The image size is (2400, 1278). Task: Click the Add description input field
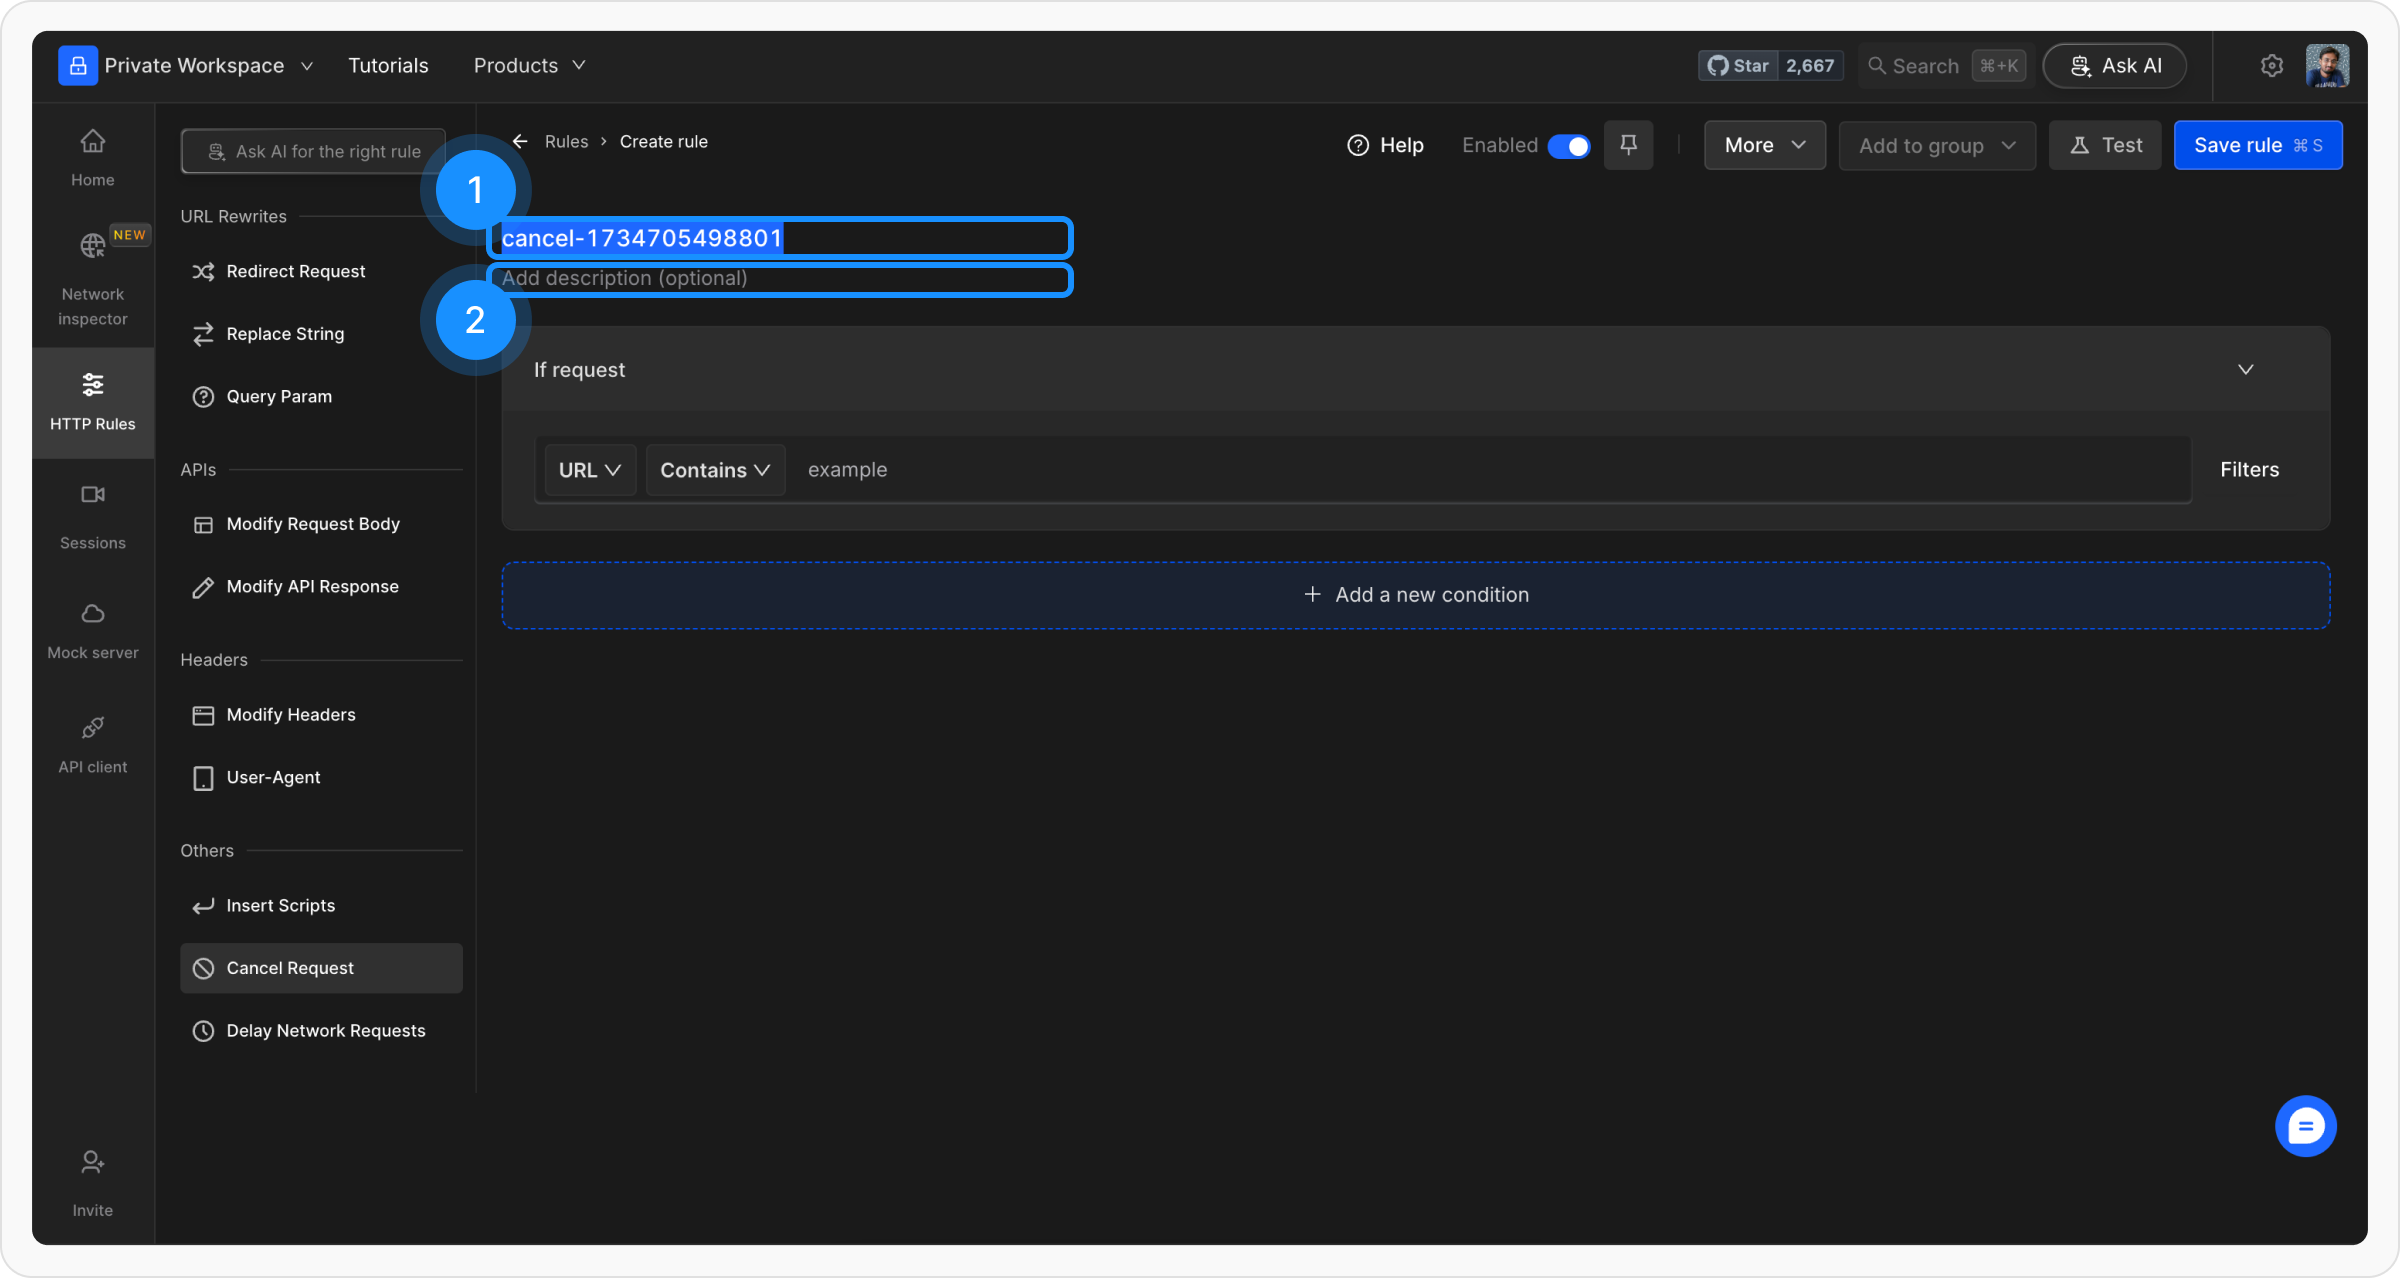(780, 279)
